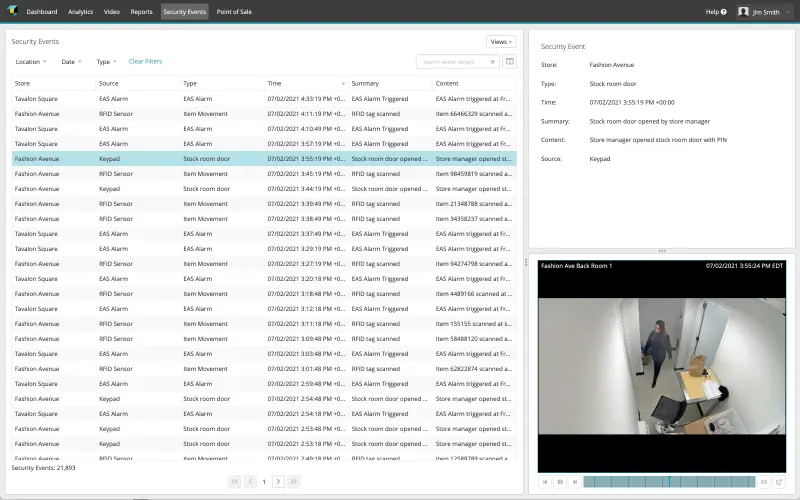Select the Item 58488120 scanned event row
800x500 pixels.
click(264, 339)
